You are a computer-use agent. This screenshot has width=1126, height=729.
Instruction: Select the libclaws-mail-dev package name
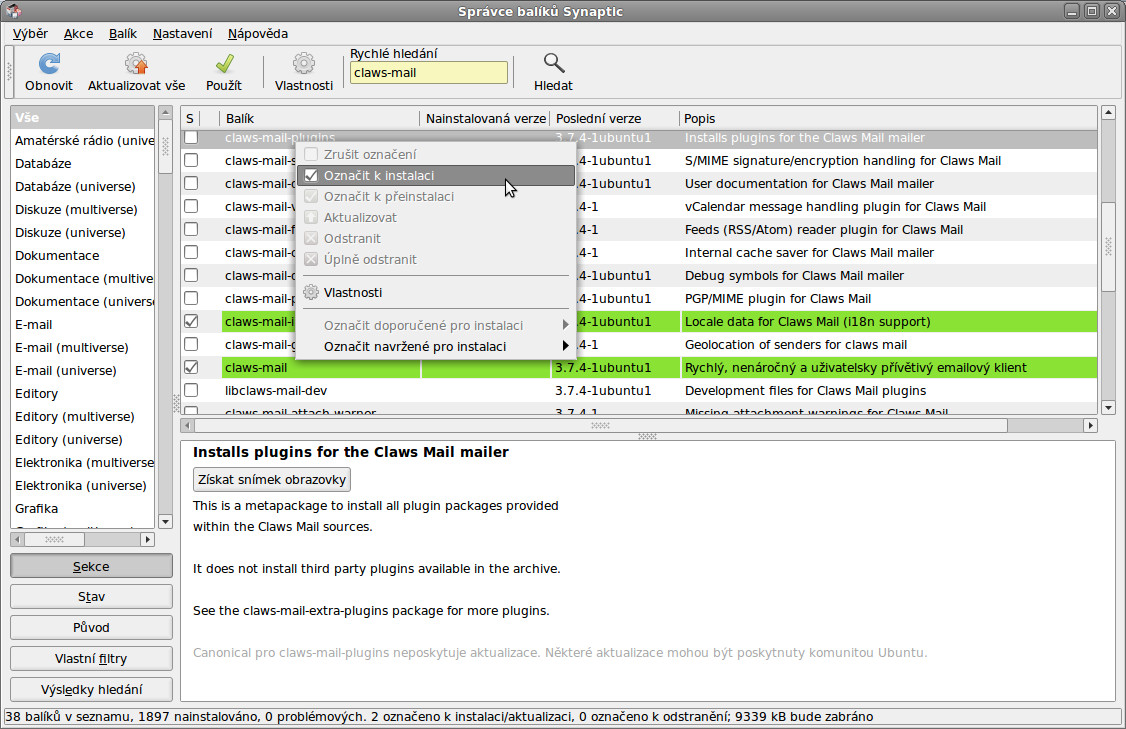[276, 390]
